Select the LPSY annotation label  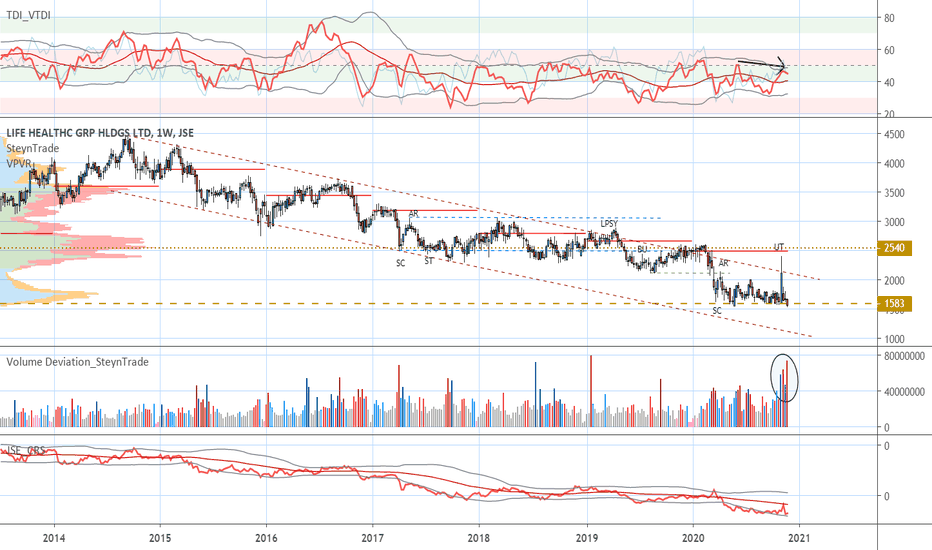[609, 224]
